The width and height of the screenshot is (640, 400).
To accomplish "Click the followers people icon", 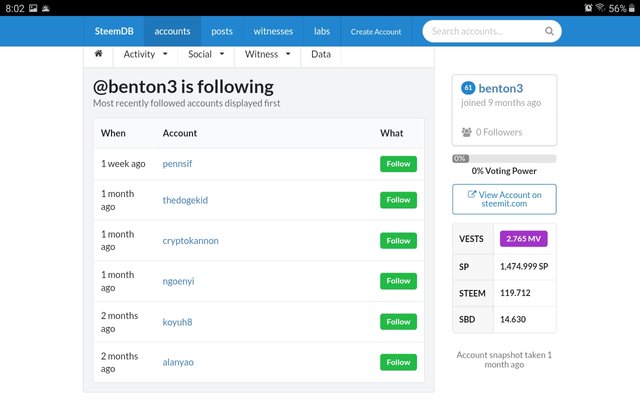I will pyautogui.click(x=466, y=131).
